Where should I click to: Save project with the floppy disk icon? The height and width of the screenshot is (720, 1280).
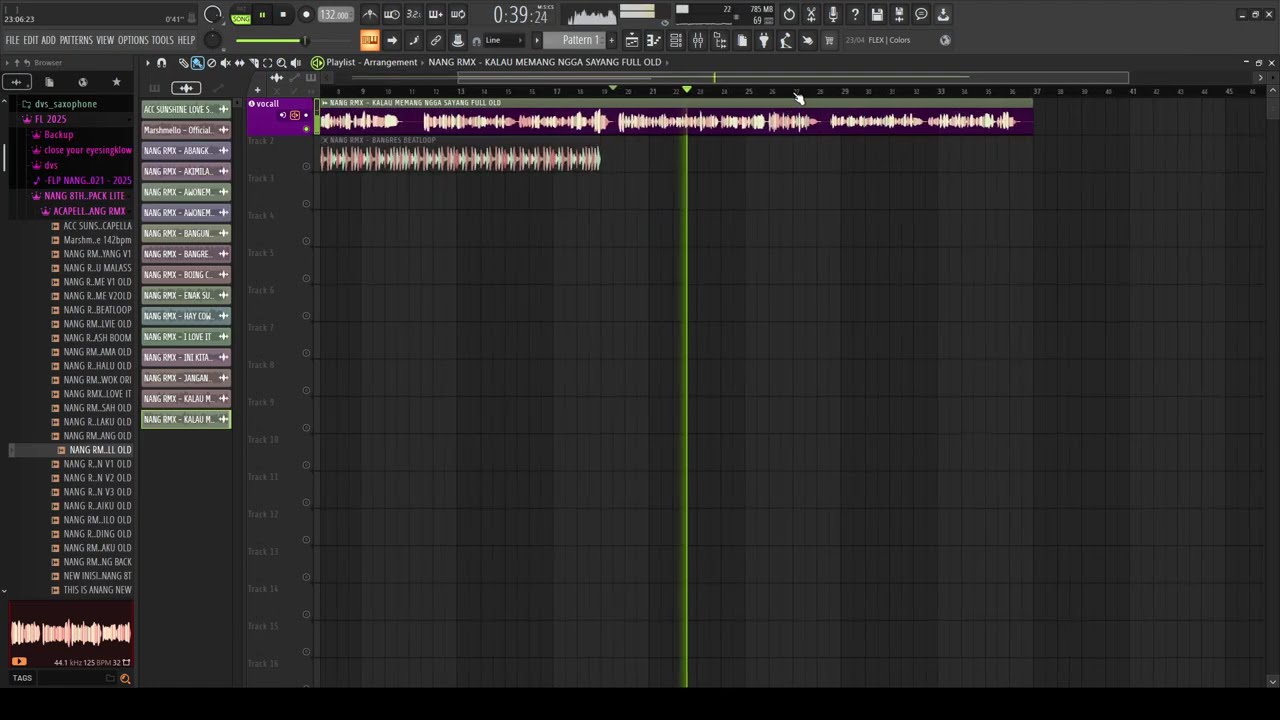point(877,14)
